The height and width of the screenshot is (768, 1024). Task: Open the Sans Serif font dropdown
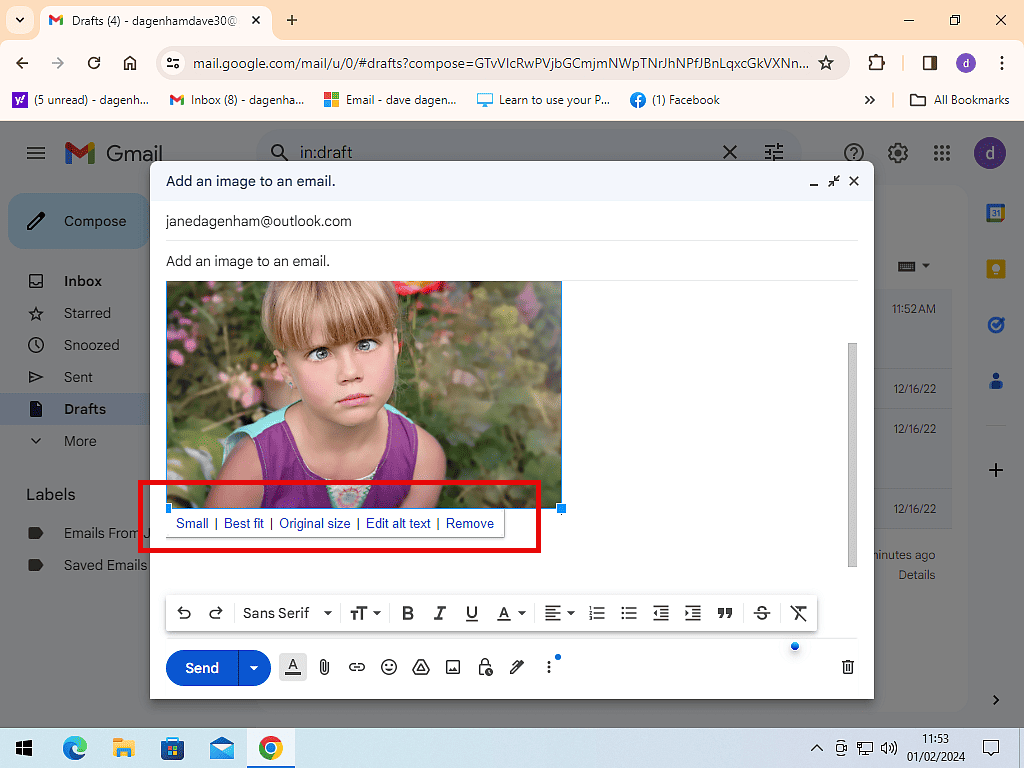pyautogui.click(x=287, y=613)
